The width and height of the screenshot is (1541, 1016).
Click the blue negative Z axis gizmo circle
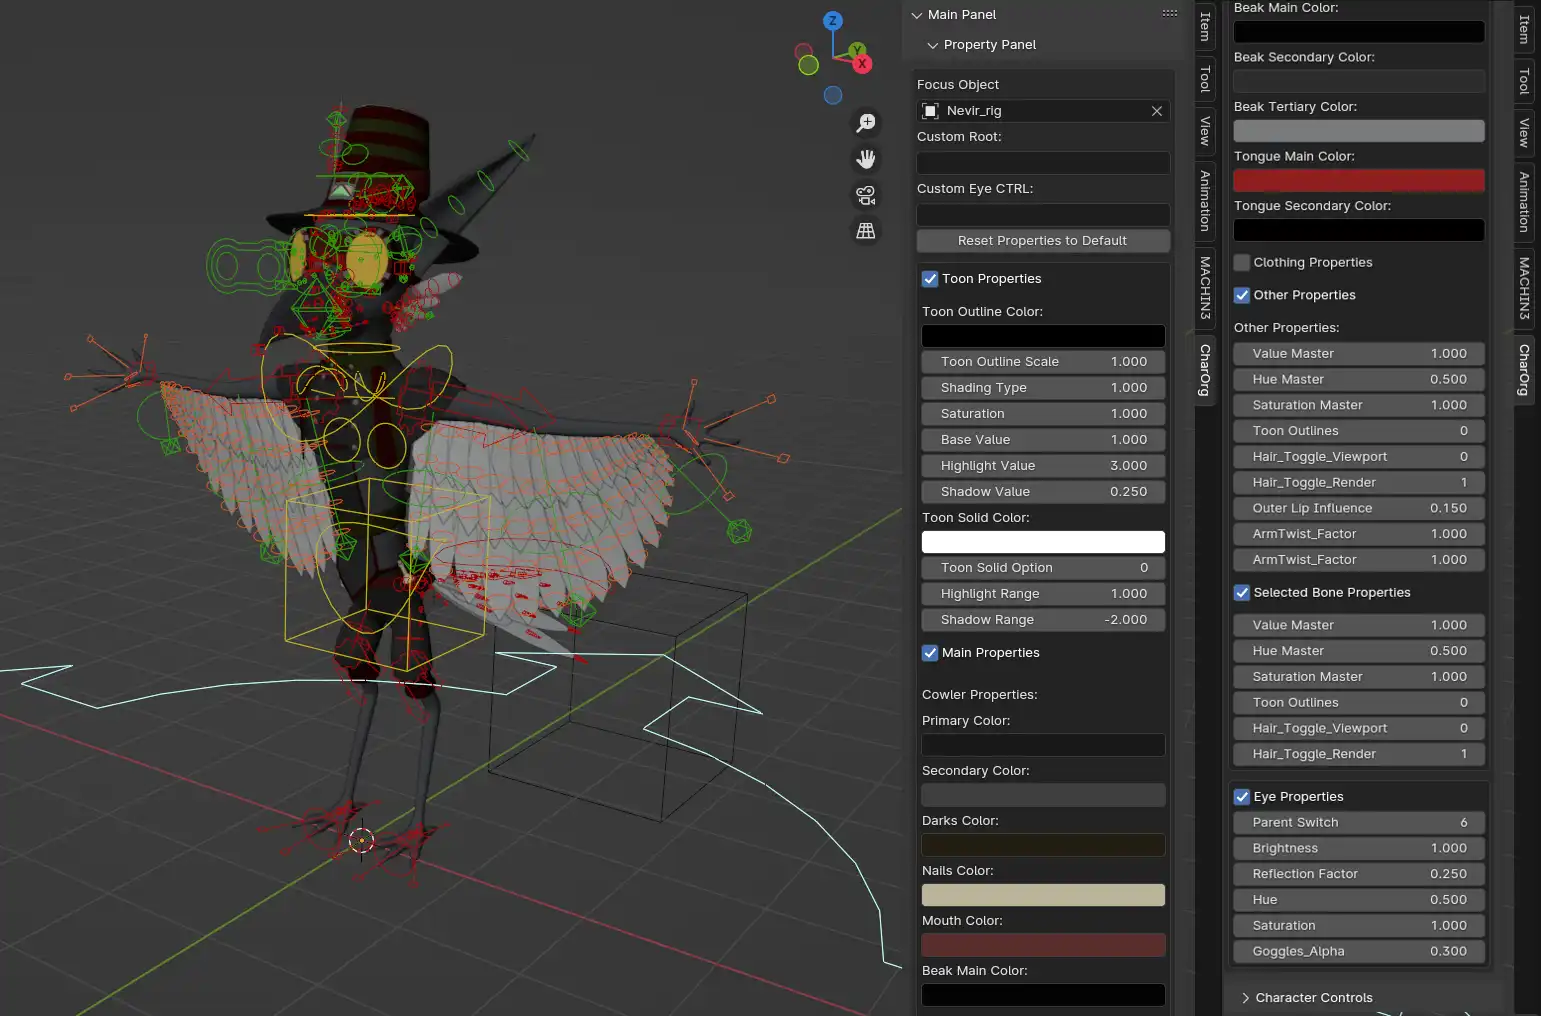pos(833,95)
